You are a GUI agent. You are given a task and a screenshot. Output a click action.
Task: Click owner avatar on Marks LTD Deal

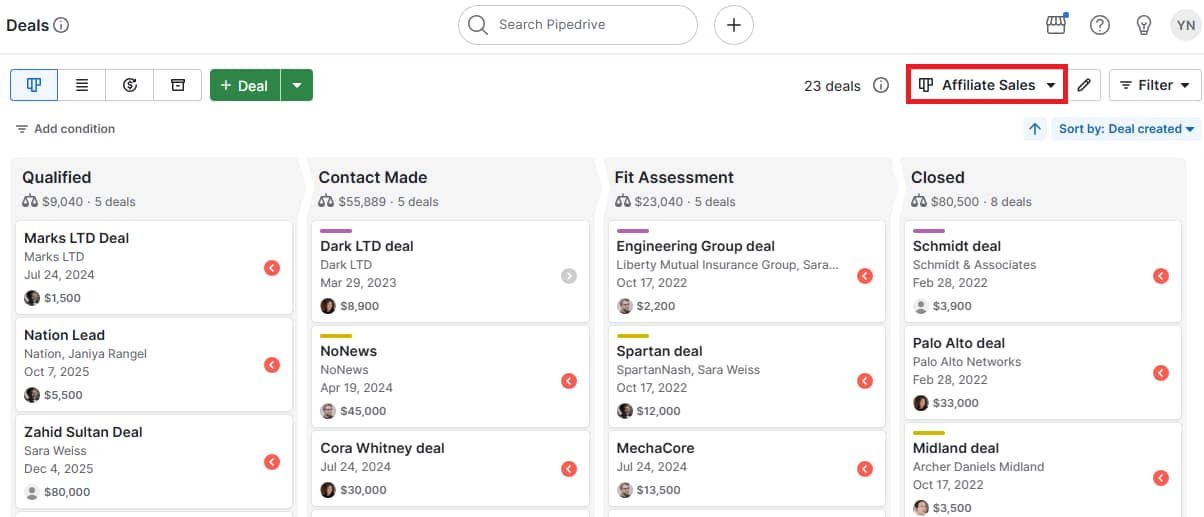tap(32, 297)
